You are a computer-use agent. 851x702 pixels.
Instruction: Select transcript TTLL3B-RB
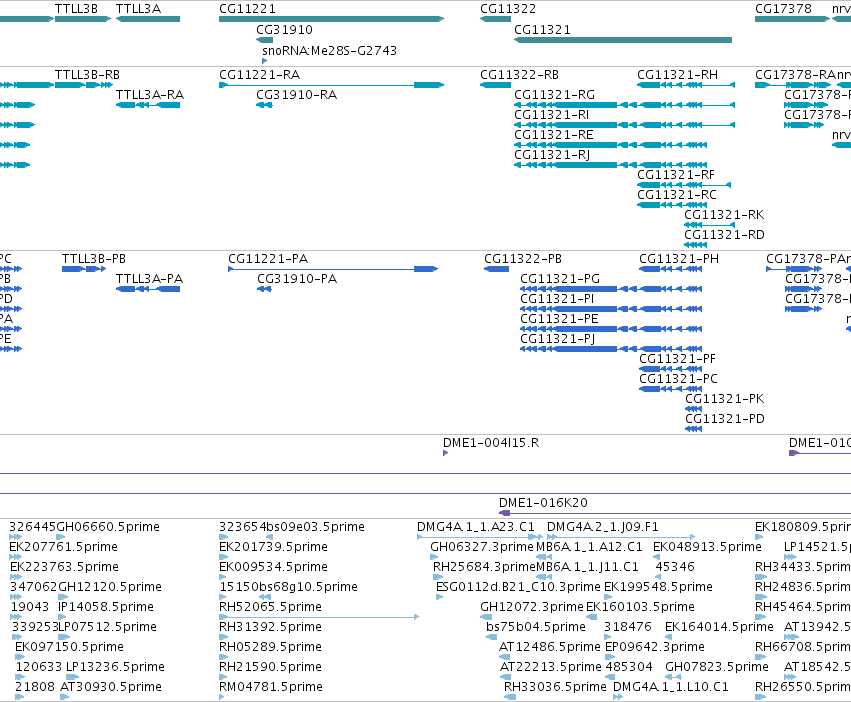tap(87, 74)
